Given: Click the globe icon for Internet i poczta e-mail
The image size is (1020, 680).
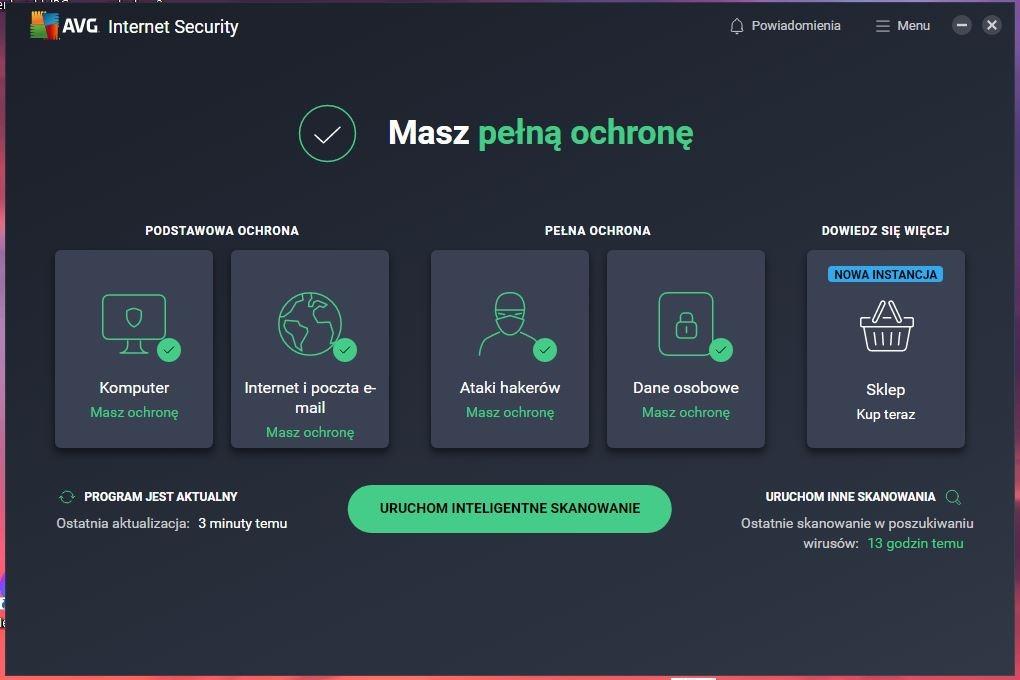Looking at the screenshot, I should 310,323.
